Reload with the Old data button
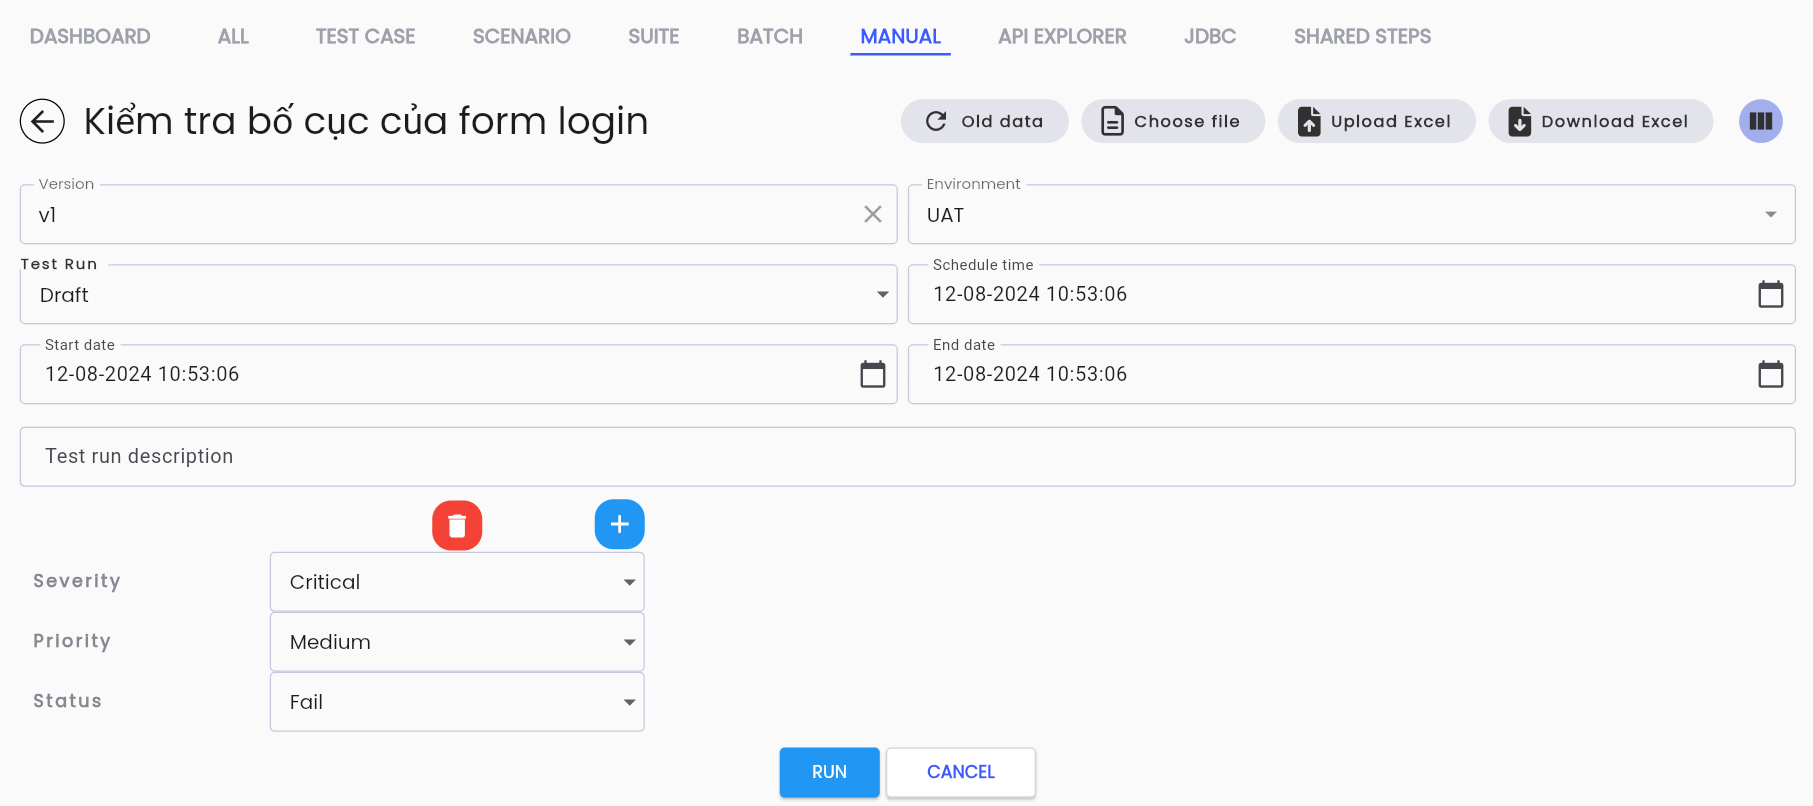 pyautogui.click(x=984, y=121)
